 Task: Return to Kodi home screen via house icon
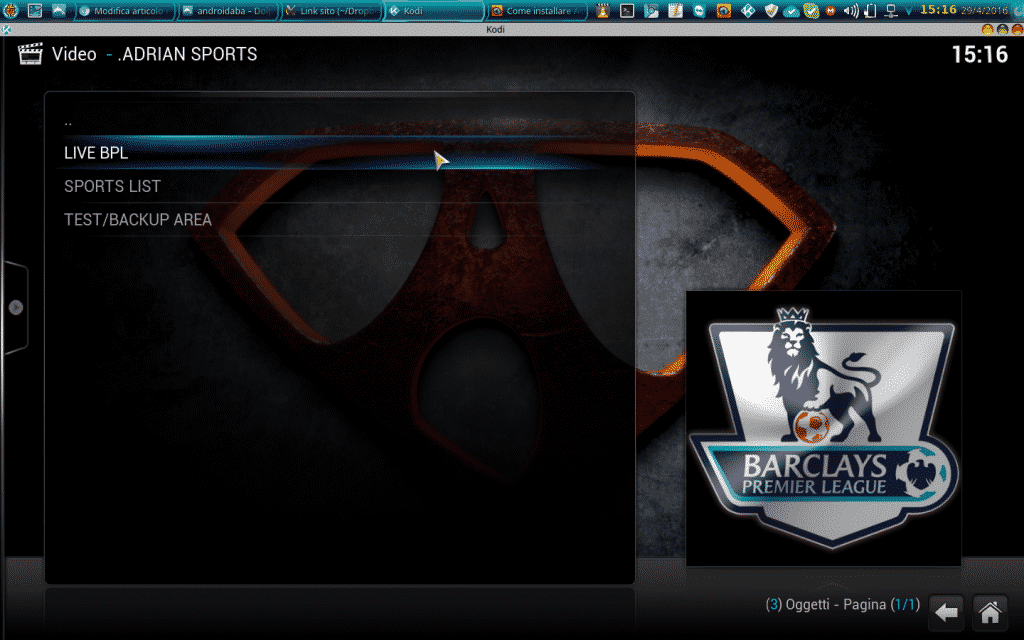pos(990,613)
